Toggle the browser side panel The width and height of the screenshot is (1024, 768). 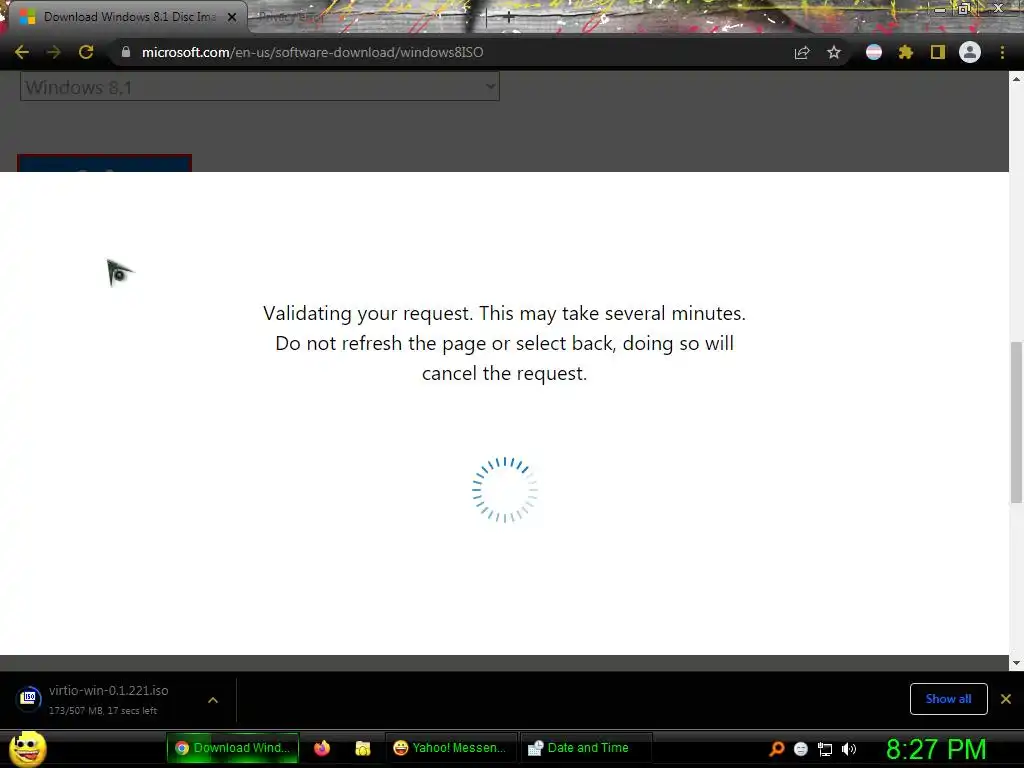pos(938,52)
